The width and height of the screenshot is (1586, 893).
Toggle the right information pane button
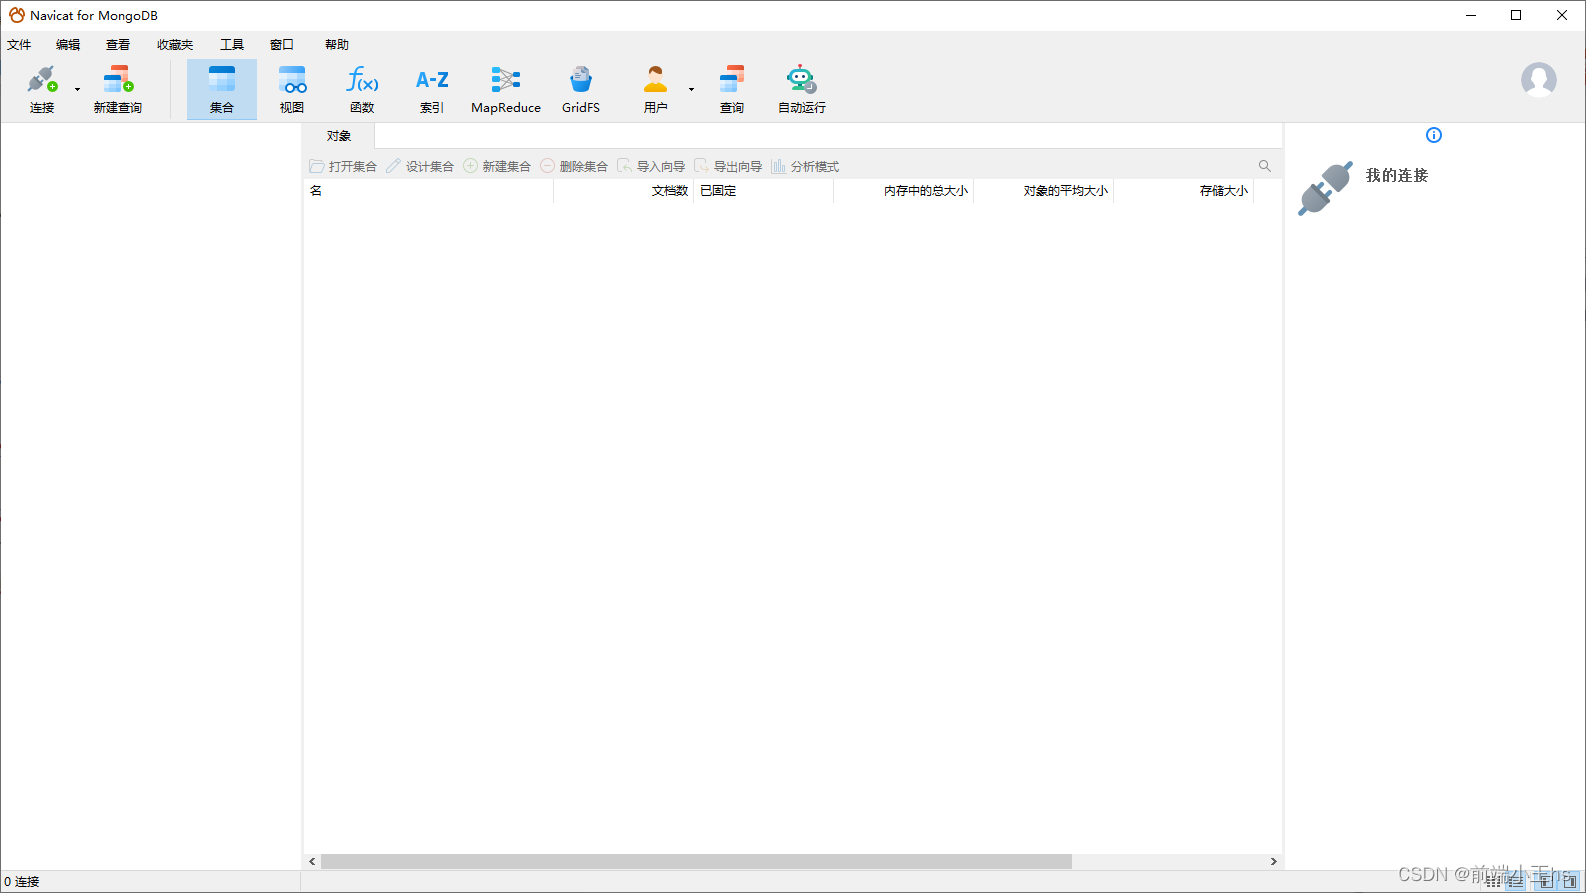pyautogui.click(x=1569, y=881)
